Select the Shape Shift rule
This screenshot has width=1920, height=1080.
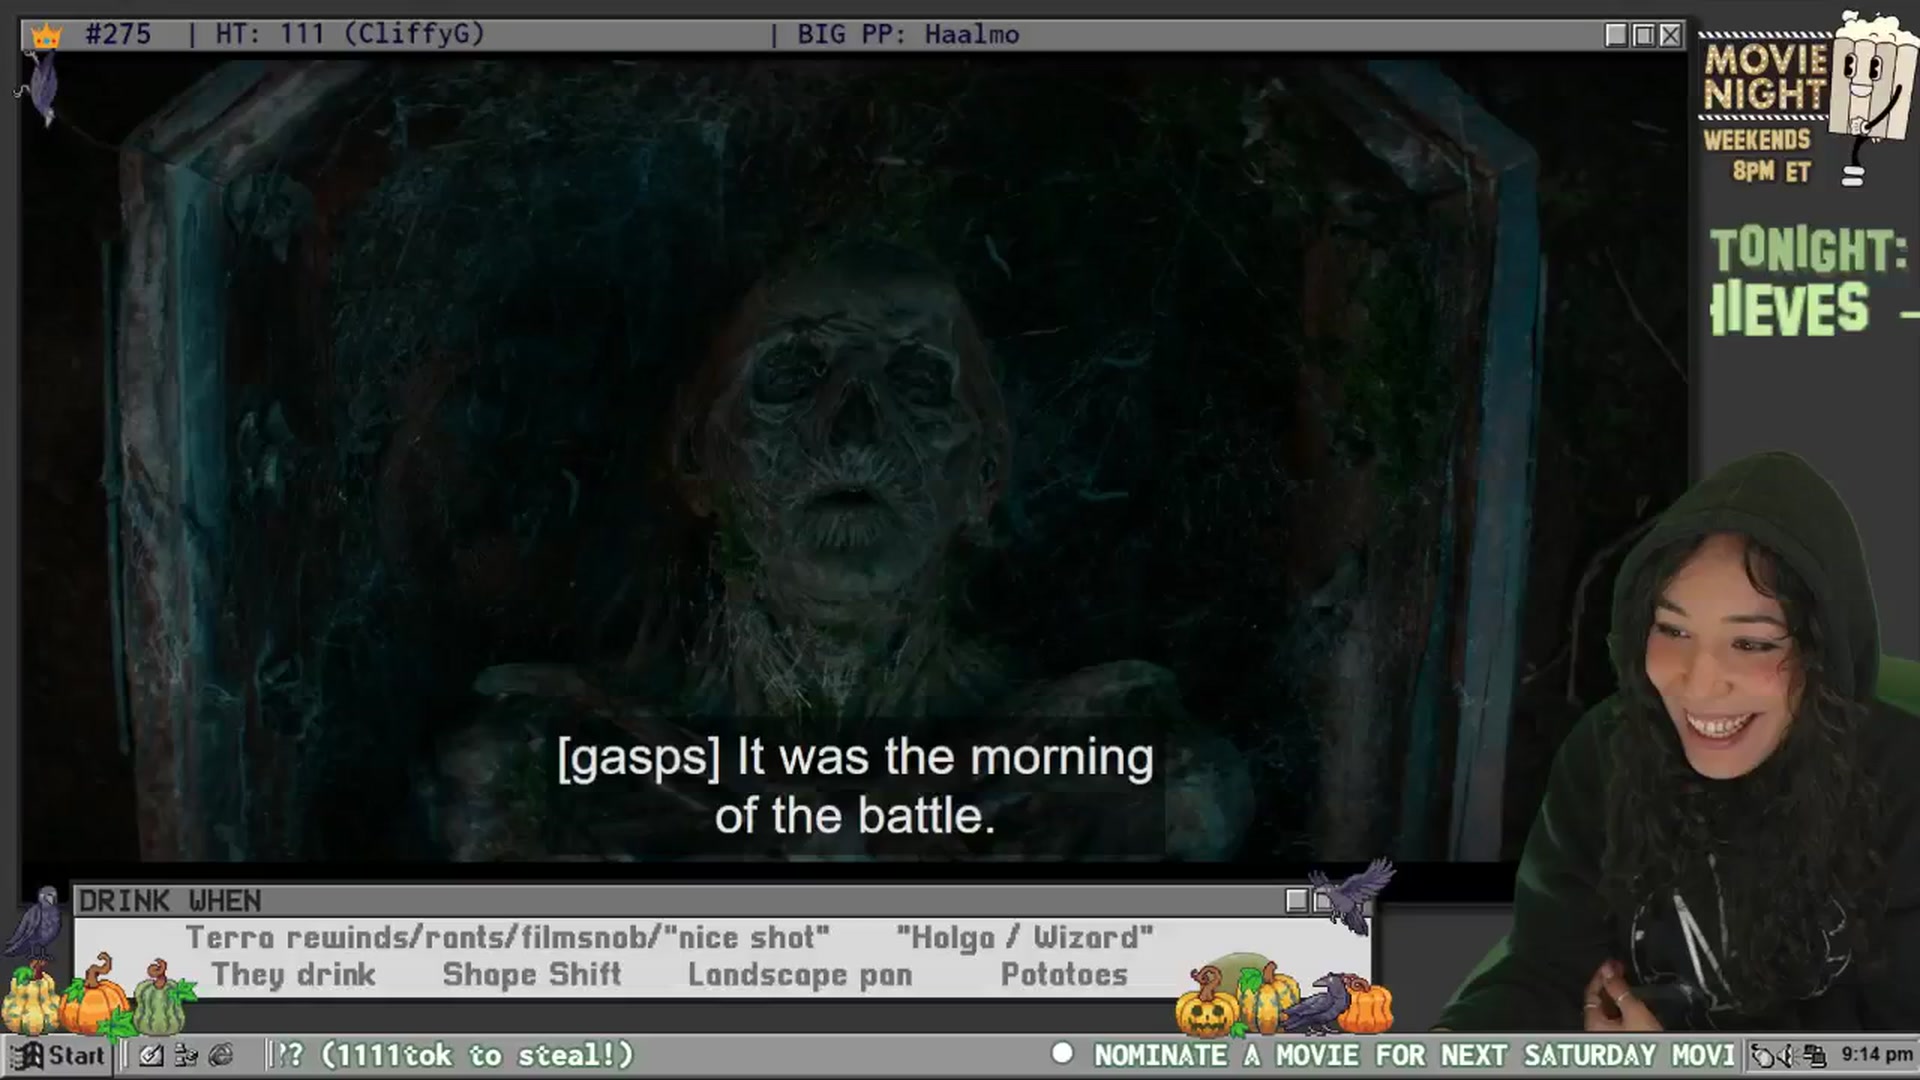pos(532,975)
